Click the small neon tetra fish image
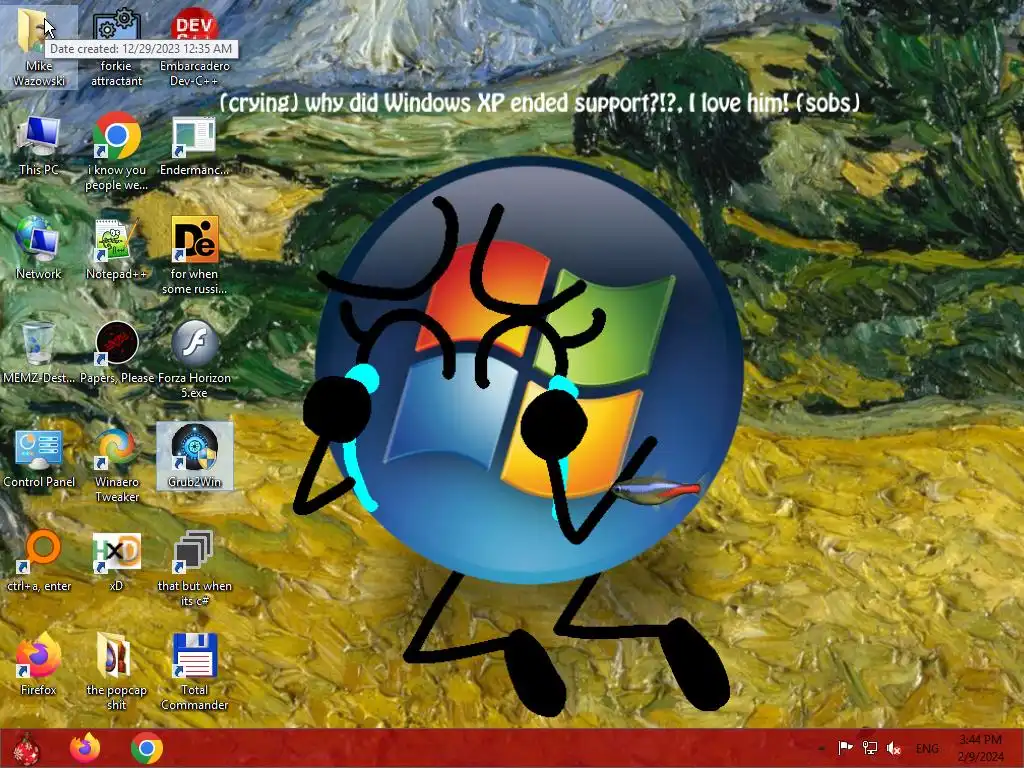The height and width of the screenshot is (768, 1024). 656,489
